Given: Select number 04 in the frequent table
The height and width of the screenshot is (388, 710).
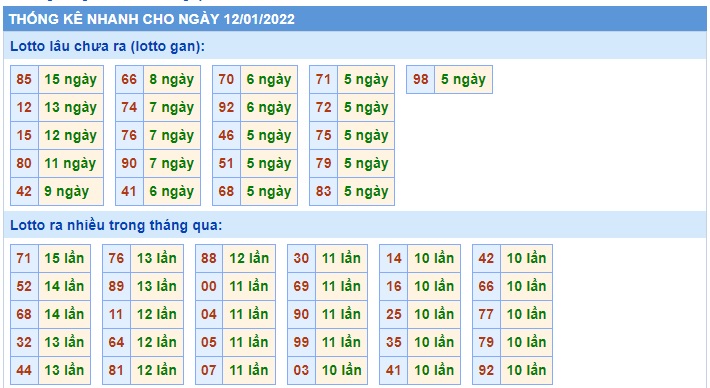Looking at the screenshot, I should 209,314.
